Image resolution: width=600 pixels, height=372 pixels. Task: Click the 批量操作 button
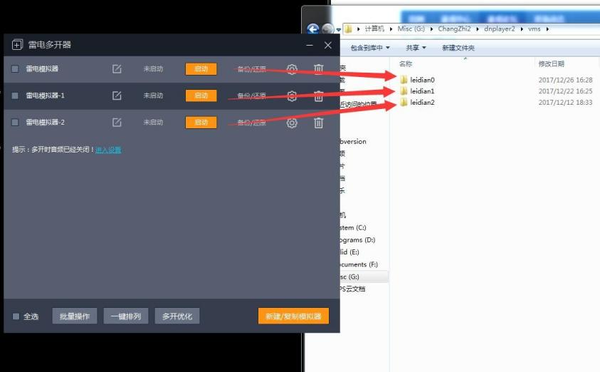[75, 316]
